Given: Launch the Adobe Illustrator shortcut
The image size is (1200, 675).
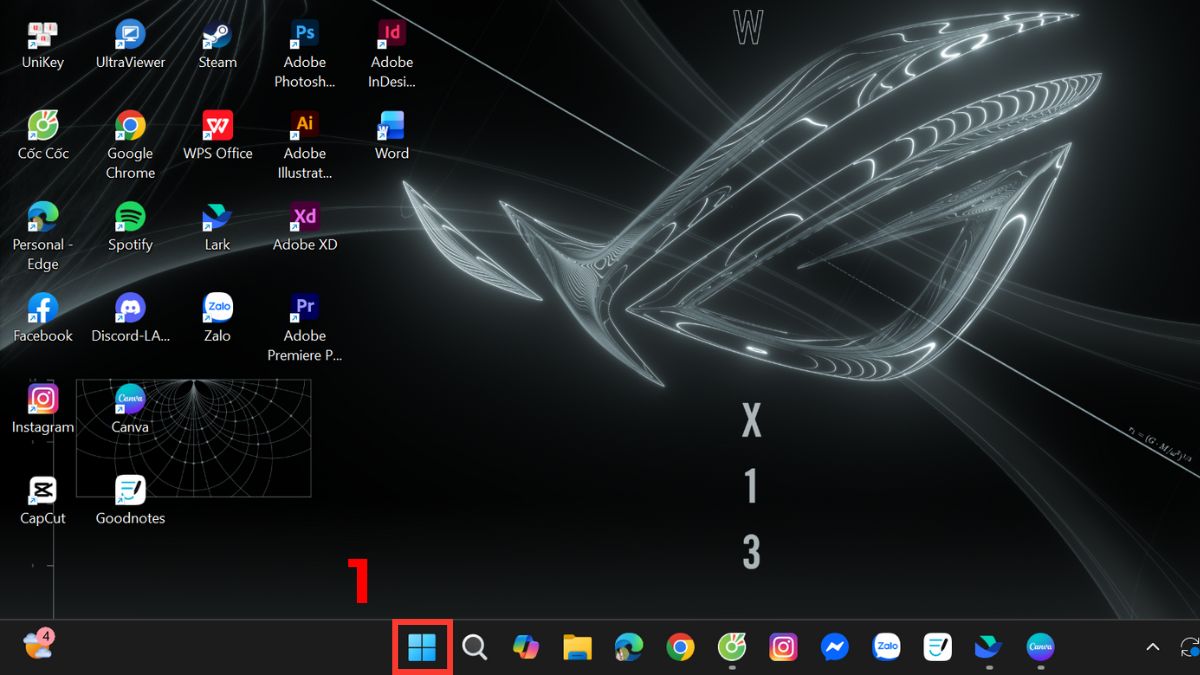Looking at the screenshot, I should (304, 124).
